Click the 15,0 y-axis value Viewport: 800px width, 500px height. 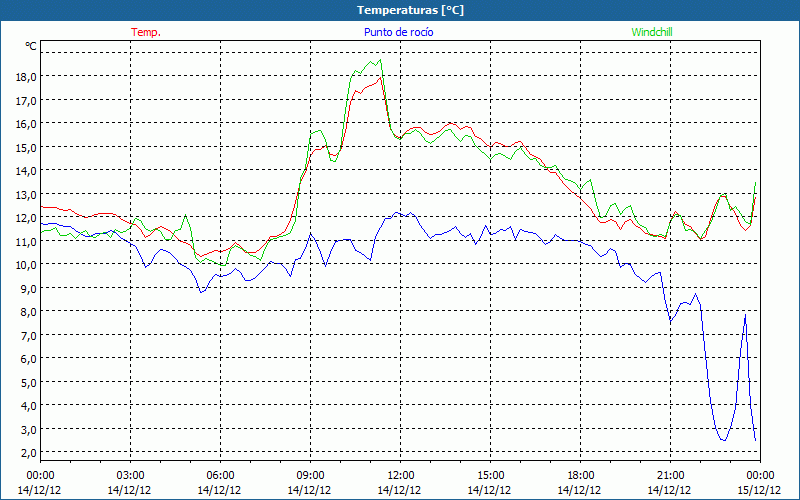27,147
